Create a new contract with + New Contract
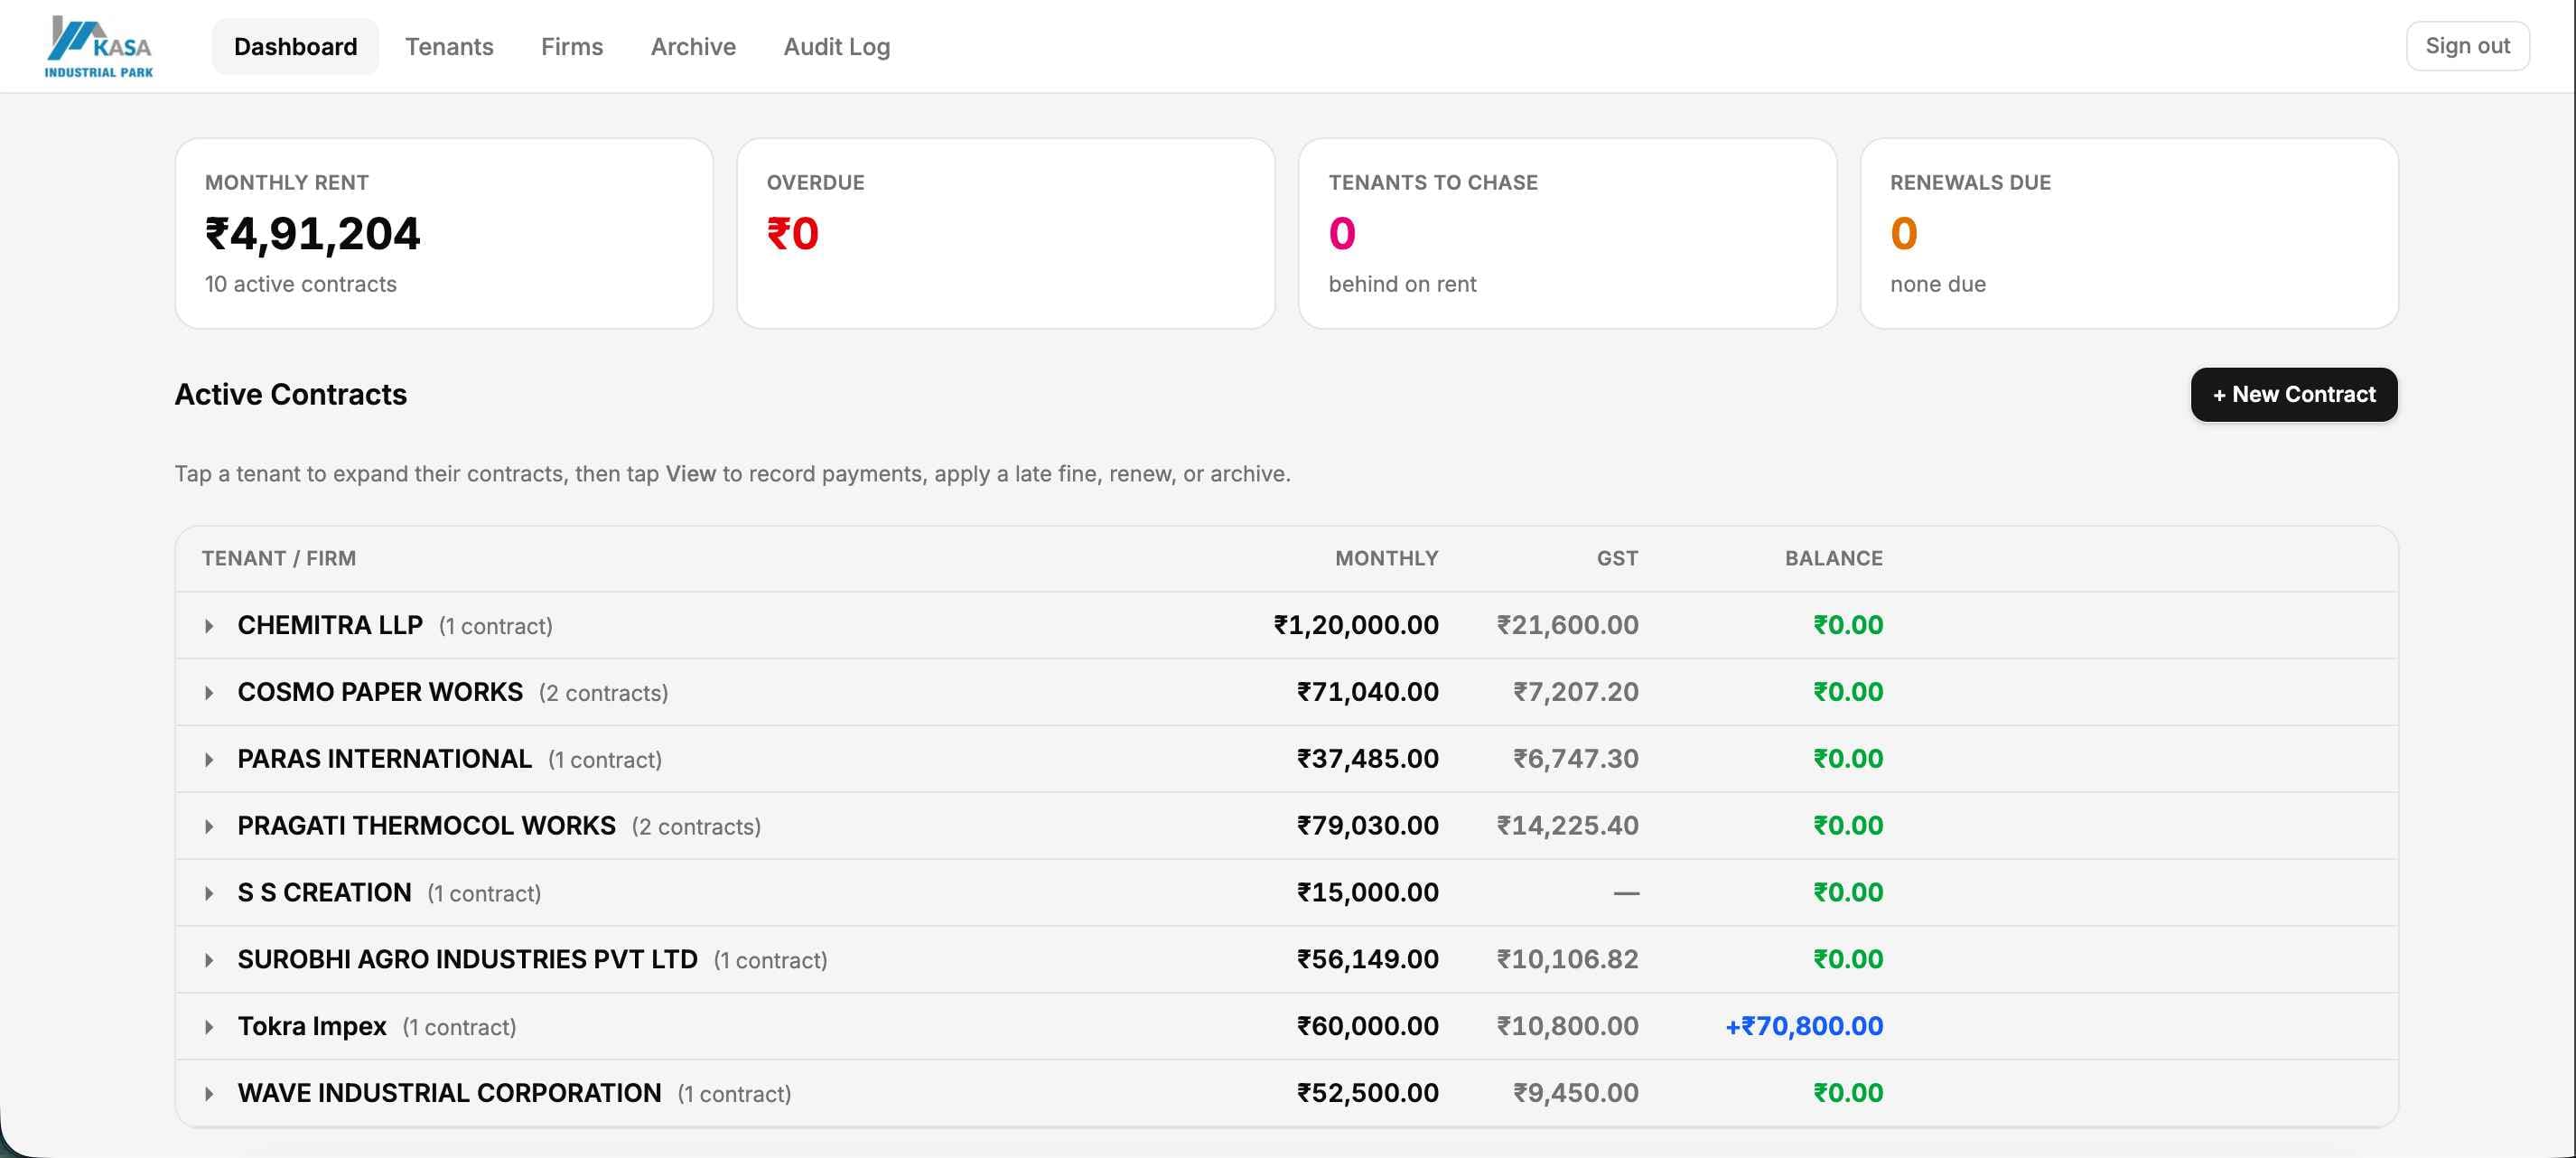This screenshot has height=1158, width=2576. pyautogui.click(x=2293, y=395)
